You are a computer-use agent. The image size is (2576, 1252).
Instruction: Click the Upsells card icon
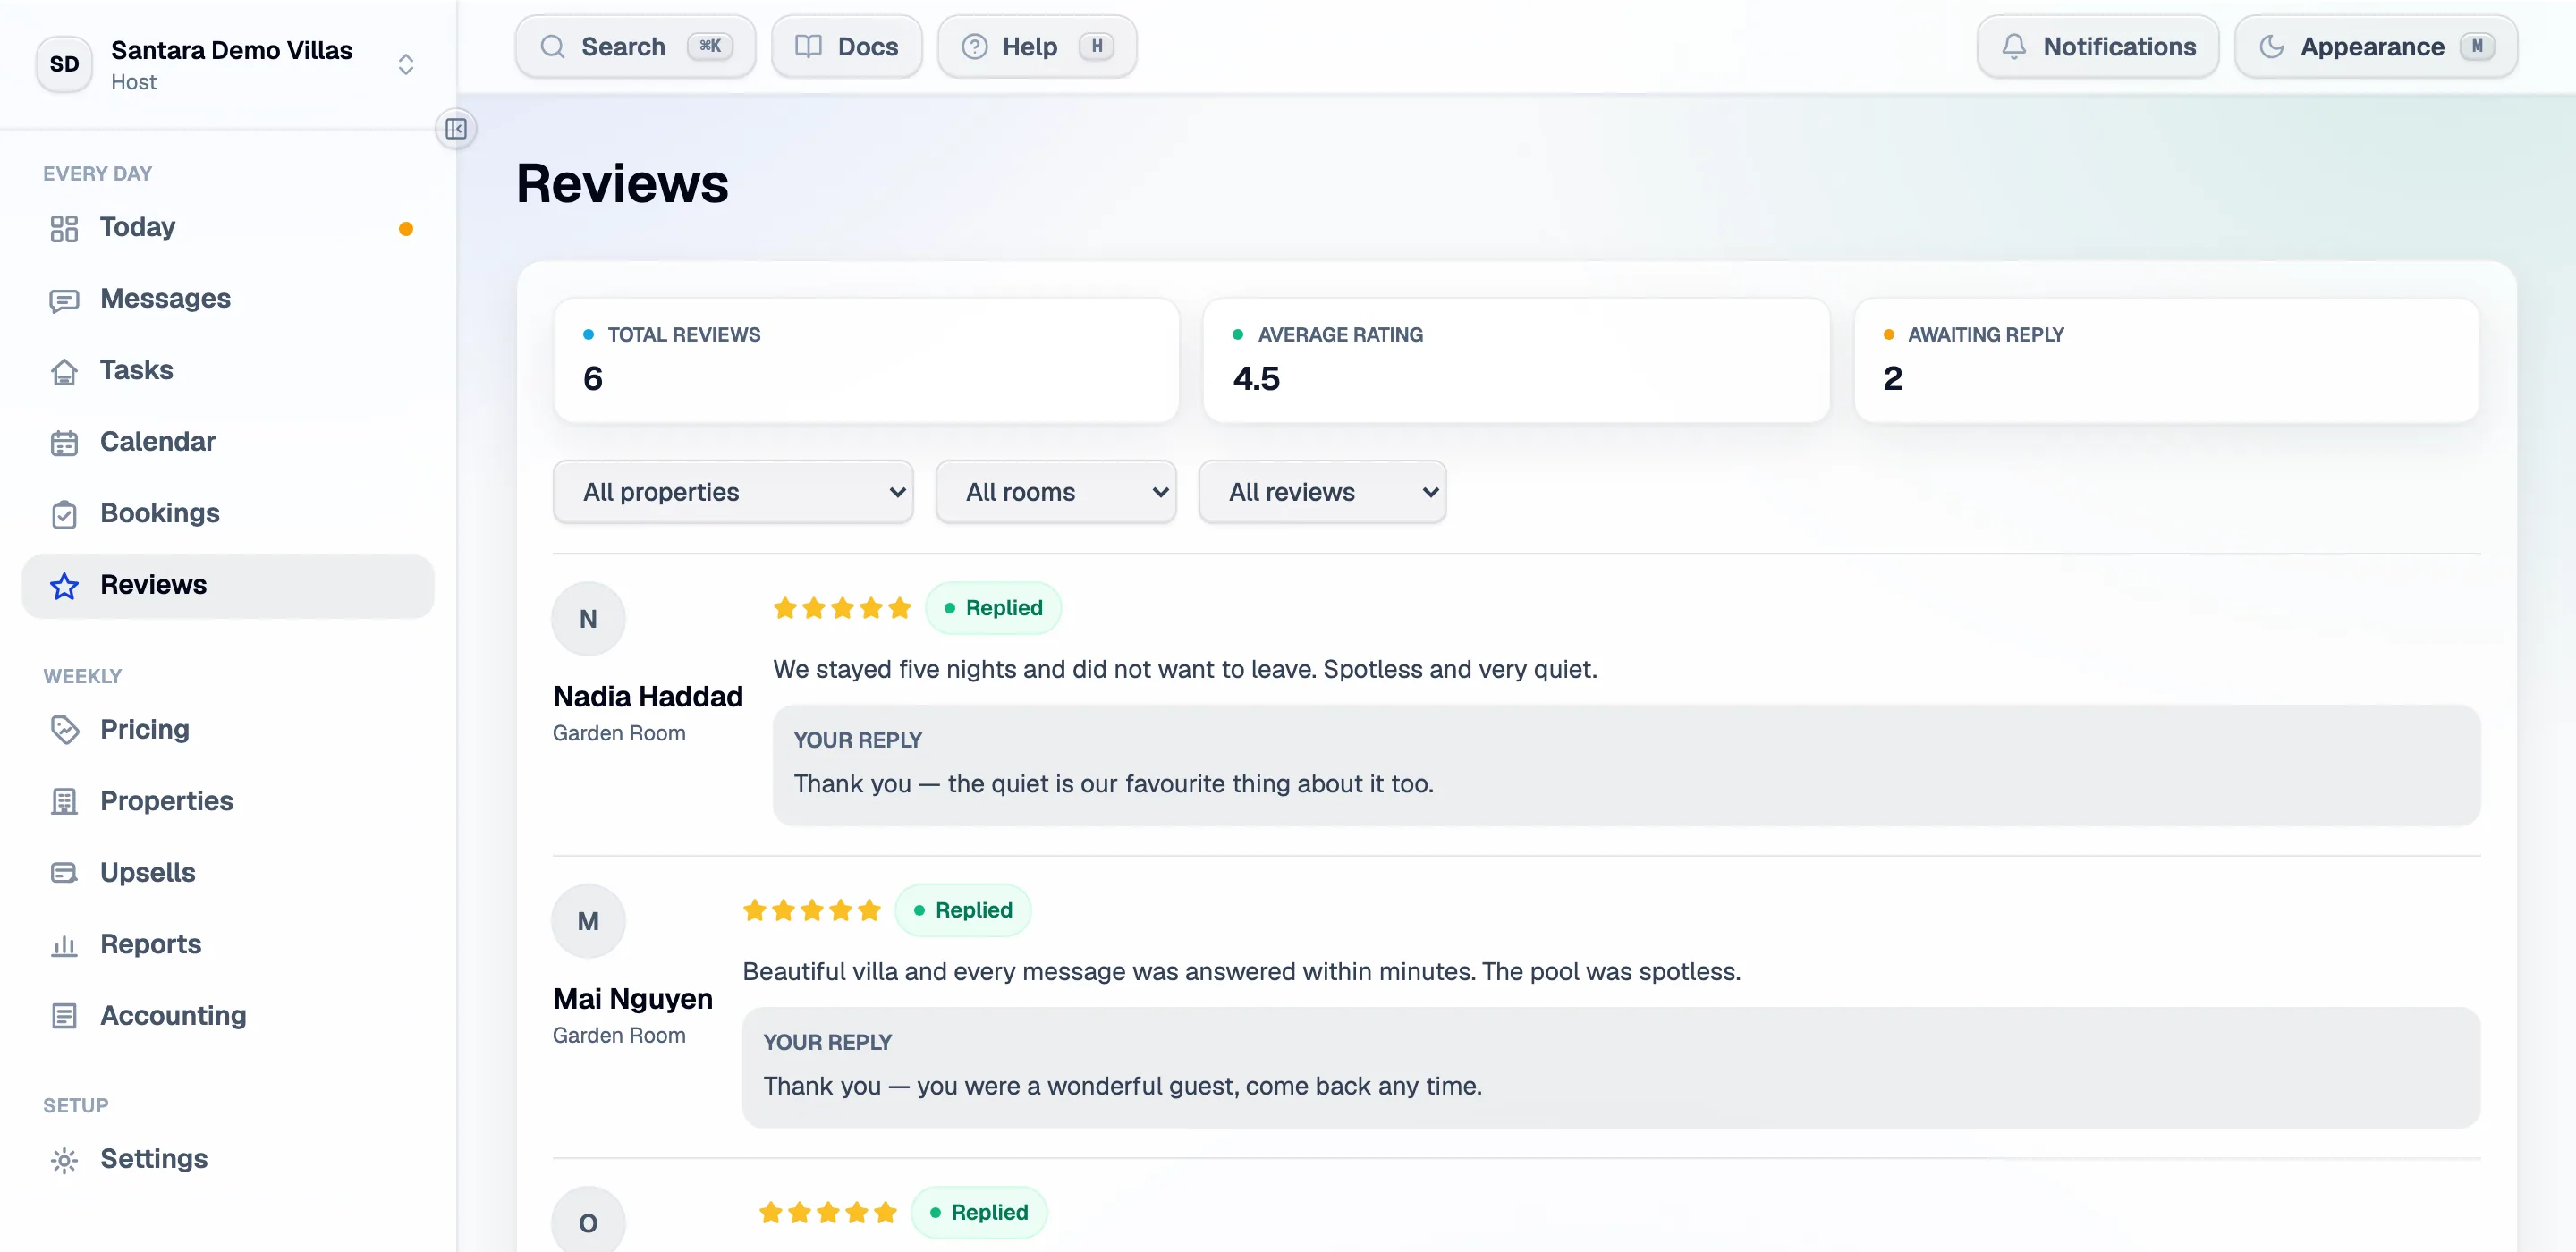tap(64, 873)
